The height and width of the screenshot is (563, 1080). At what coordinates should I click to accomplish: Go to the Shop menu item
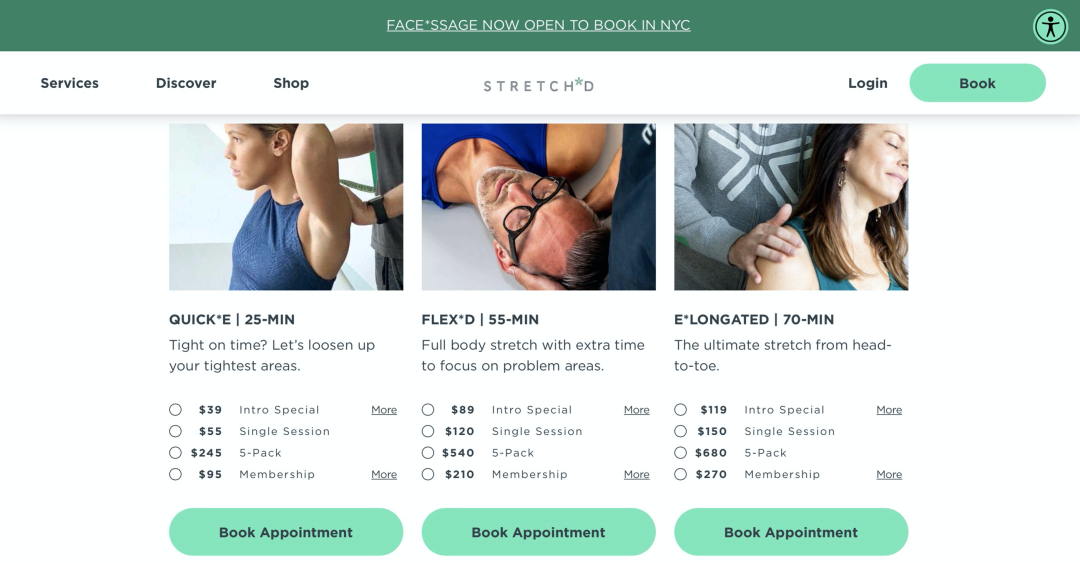tap(291, 83)
